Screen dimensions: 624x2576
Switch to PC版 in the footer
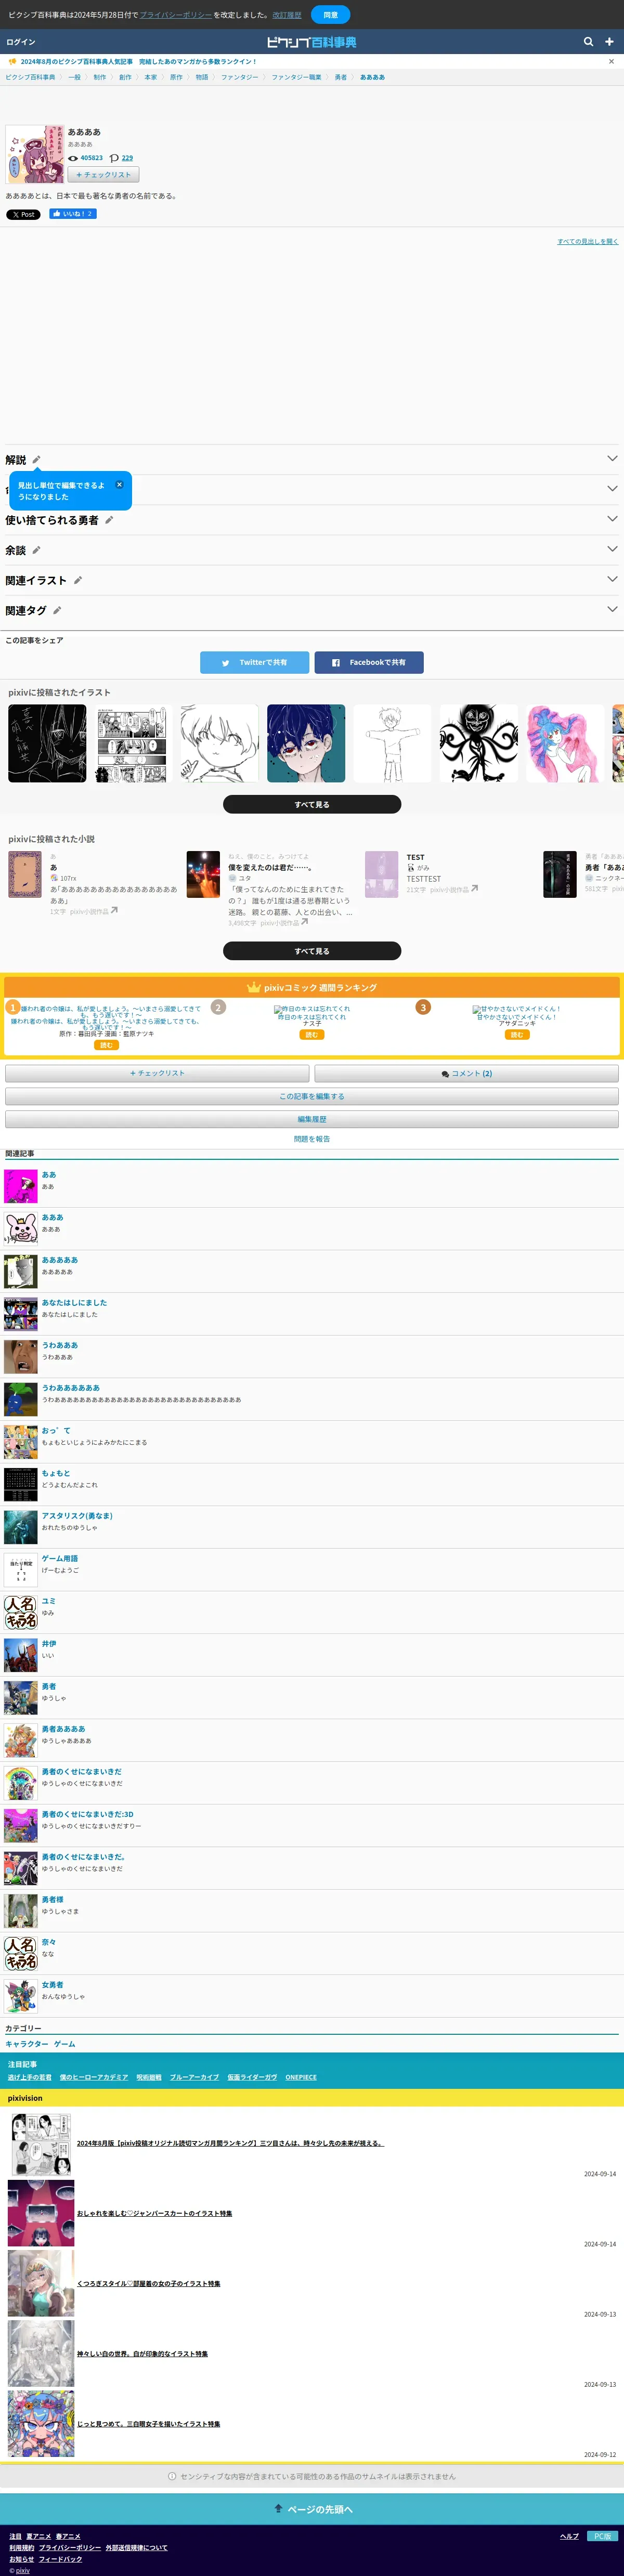point(602,2536)
